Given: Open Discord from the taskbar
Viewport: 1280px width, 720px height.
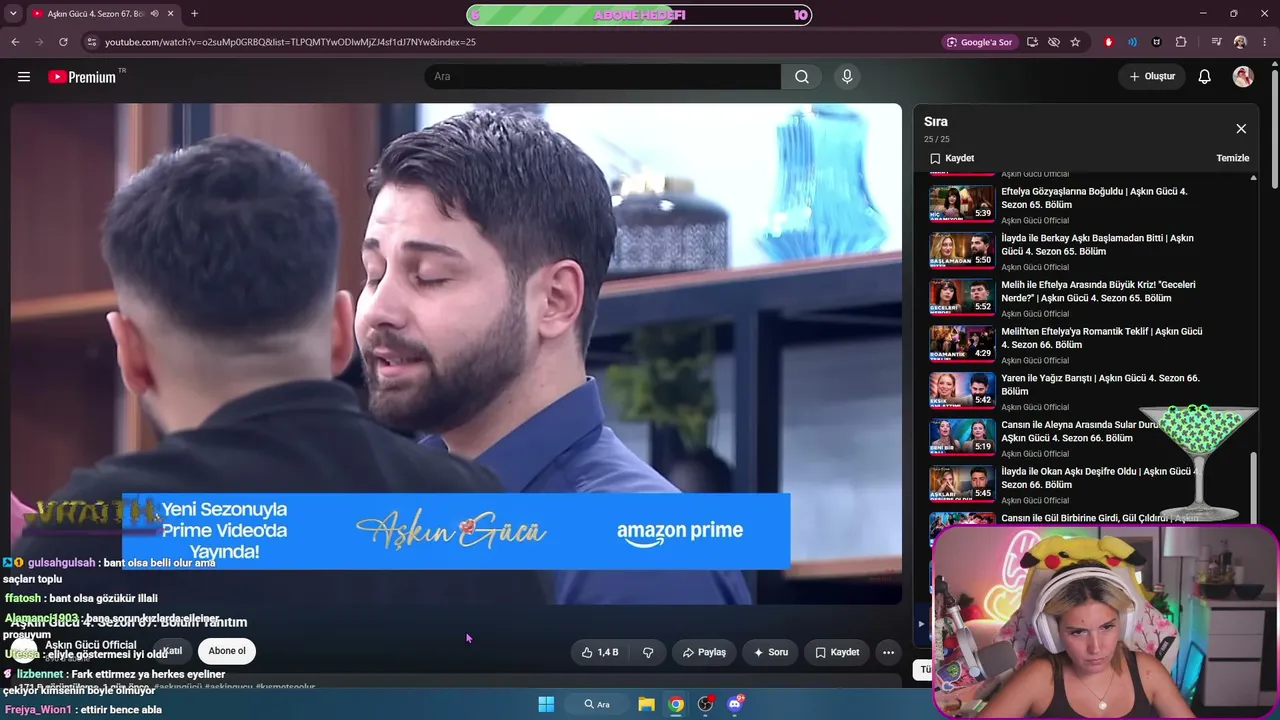Looking at the screenshot, I should tap(736, 704).
